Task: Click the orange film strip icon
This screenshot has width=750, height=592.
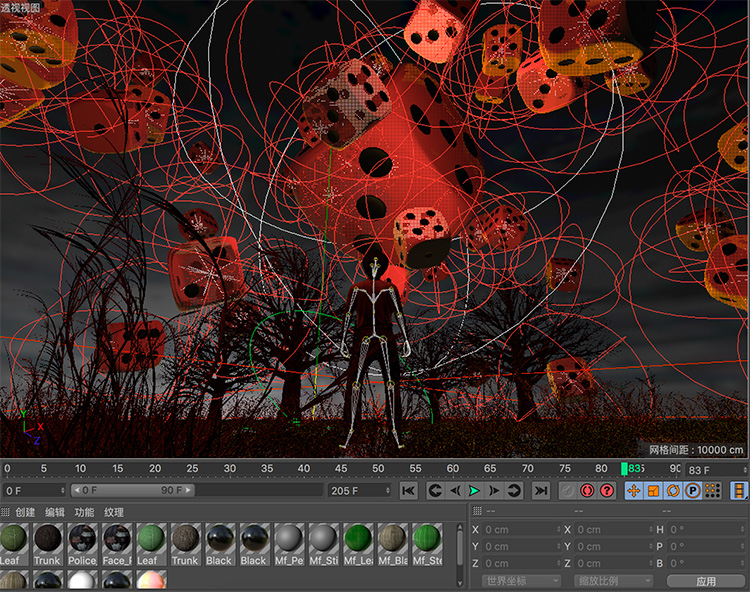Action: pyautogui.click(x=739, y=491)
